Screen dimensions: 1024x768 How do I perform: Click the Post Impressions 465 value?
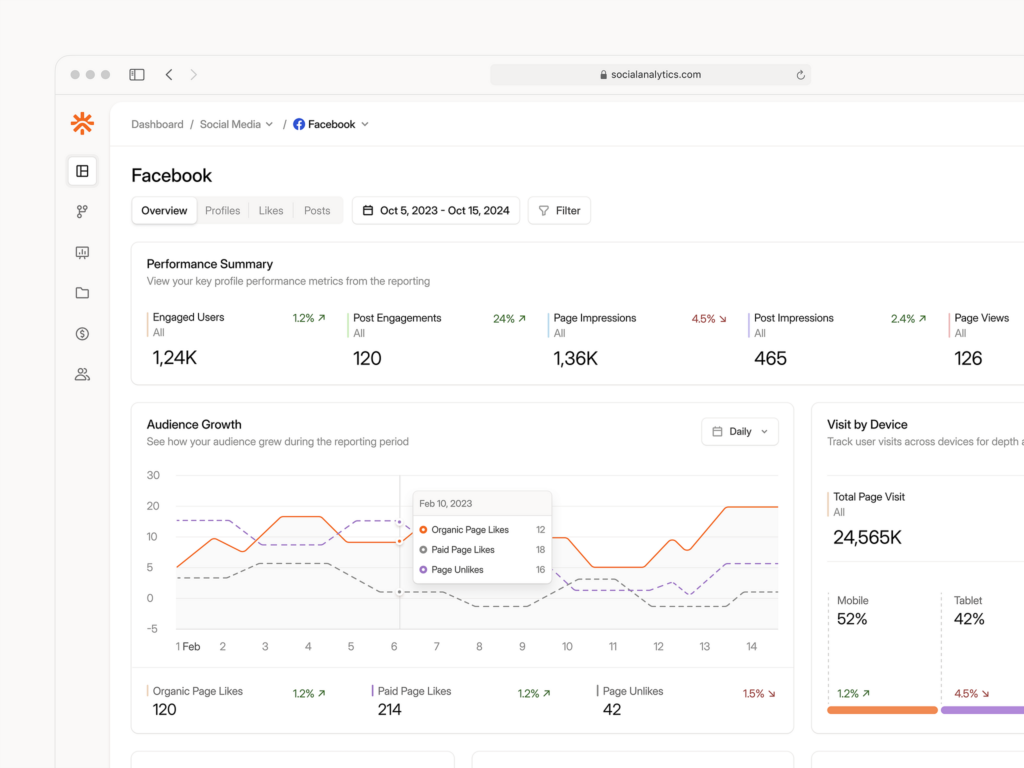[771, 359]
